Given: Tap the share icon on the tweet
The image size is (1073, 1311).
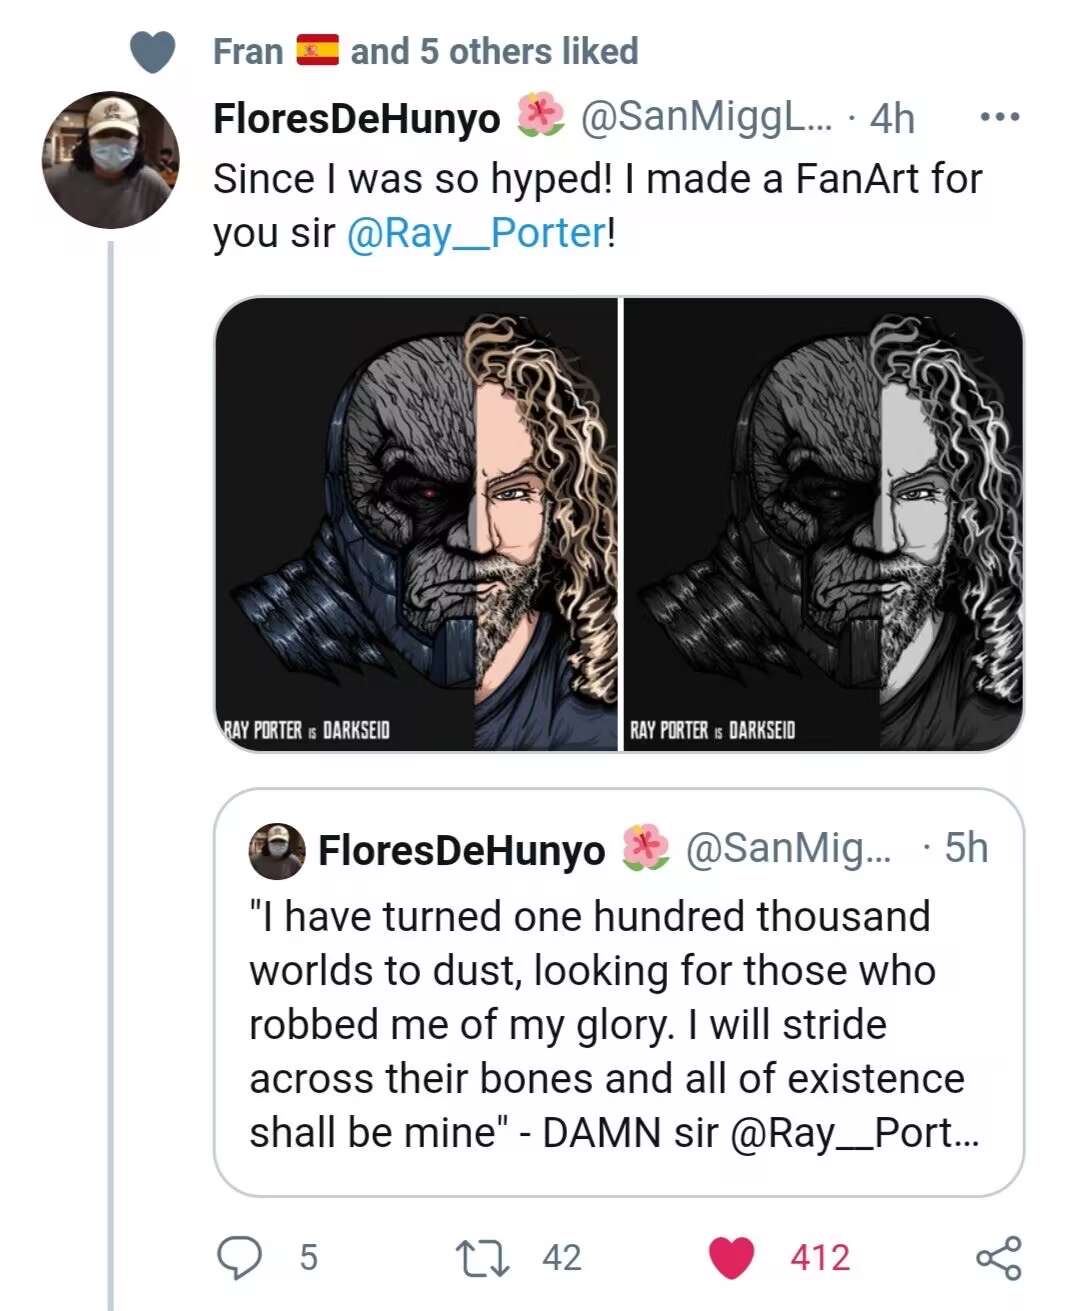Looking at the screenshot, I should [x=998, y=1257].
